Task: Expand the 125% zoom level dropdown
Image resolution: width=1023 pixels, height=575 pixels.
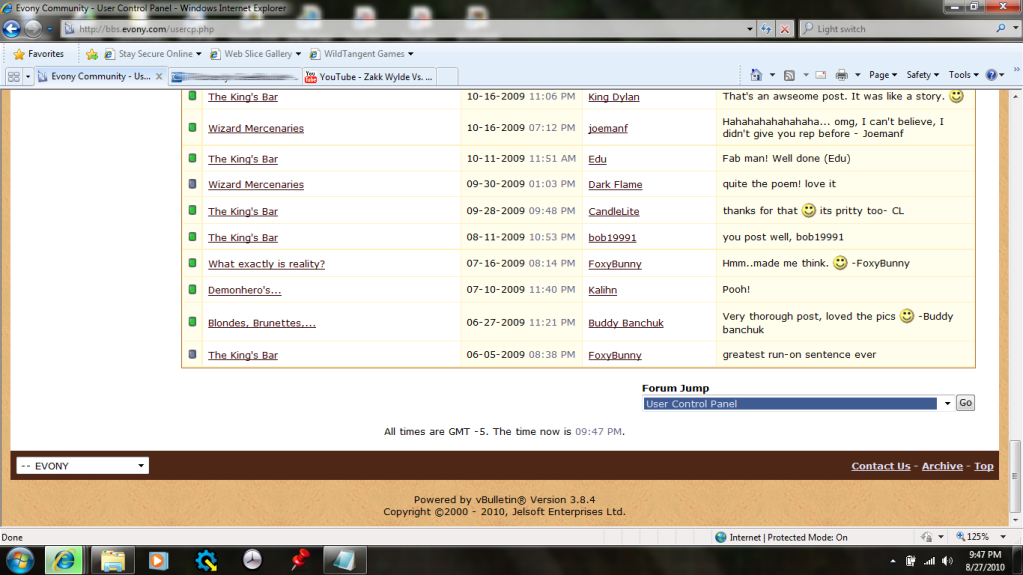Action: [1008, 537]
